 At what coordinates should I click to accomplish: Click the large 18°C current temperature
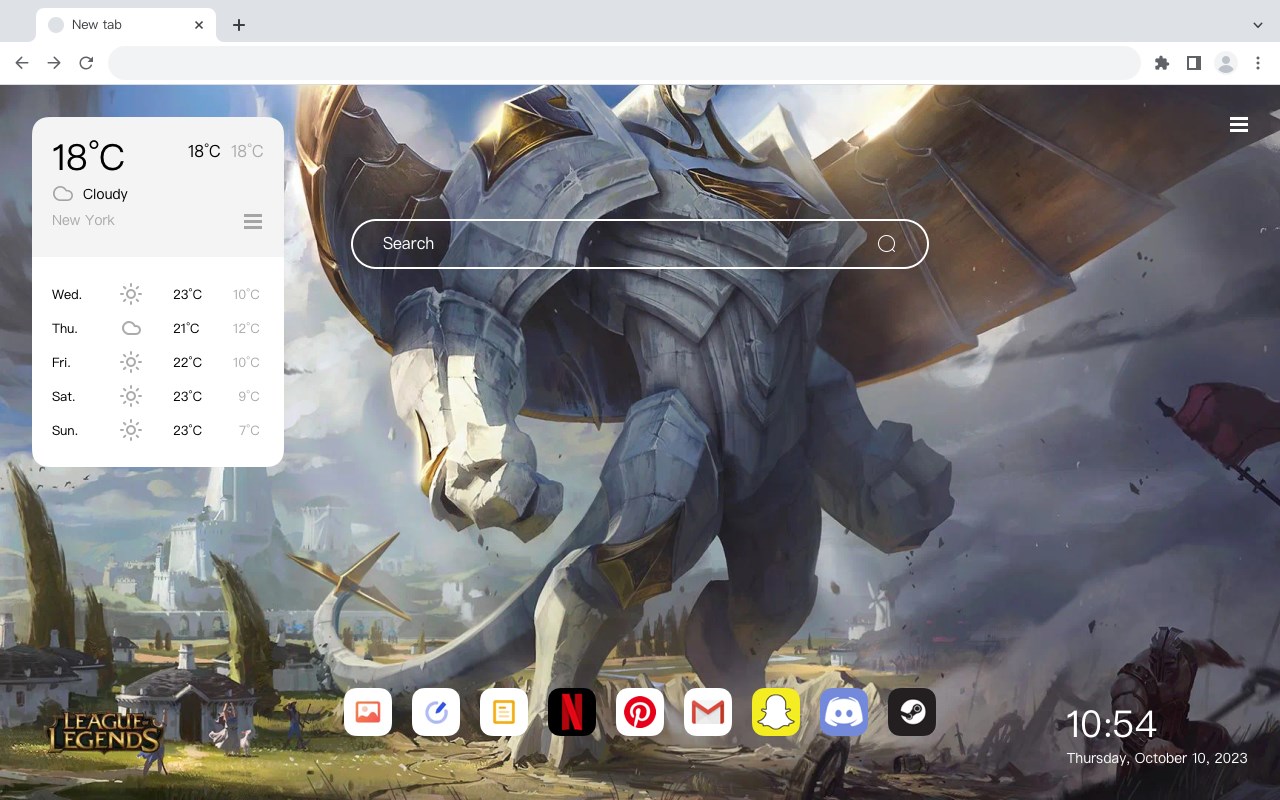pos(88,157)
